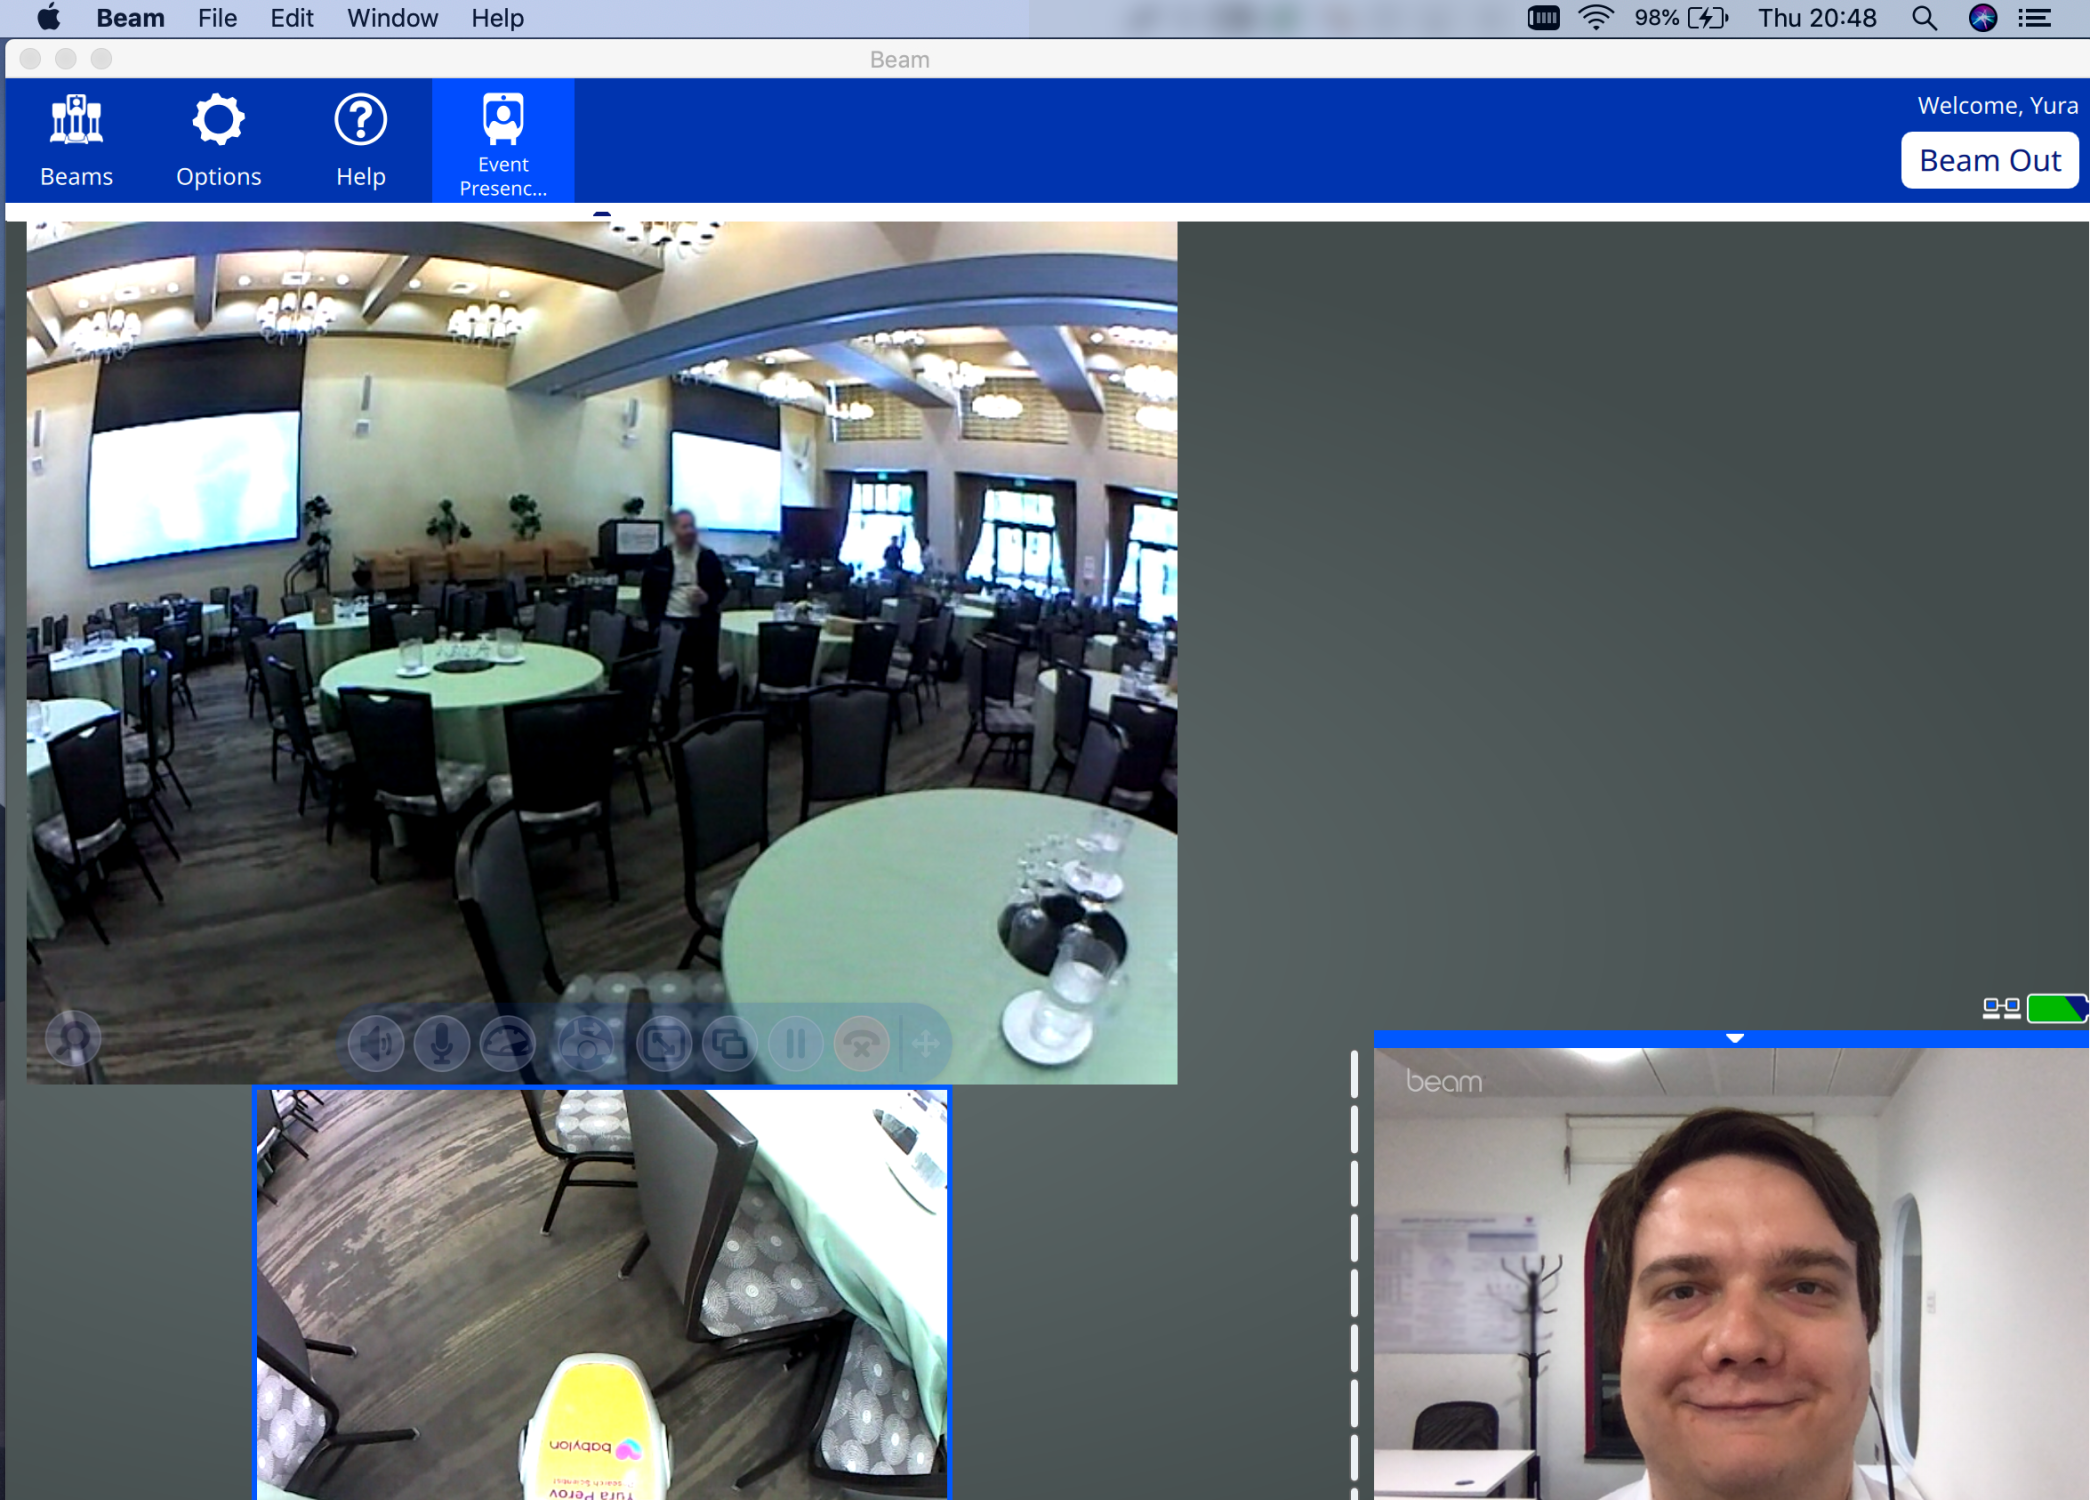Open the Beams list in the toolbar
This screenshot has width=2090, height=1500.
pyautogui.click(x=76, y=141)
